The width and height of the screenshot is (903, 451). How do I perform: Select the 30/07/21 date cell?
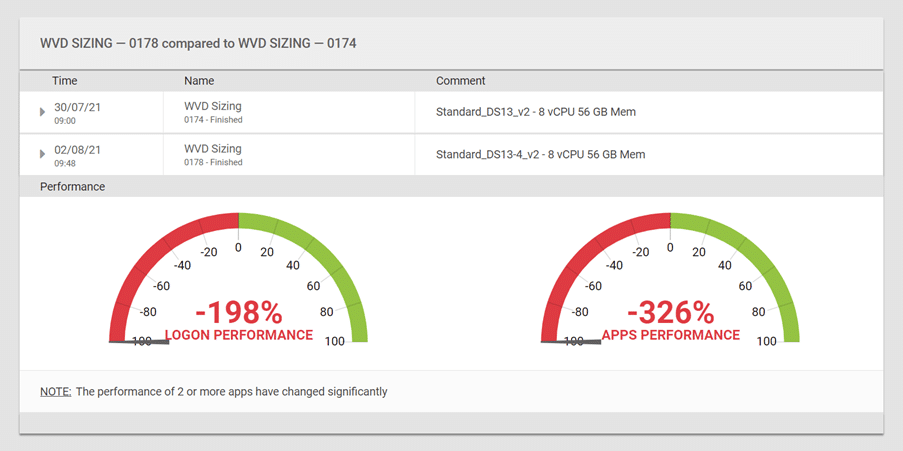(x=78, y=107)
